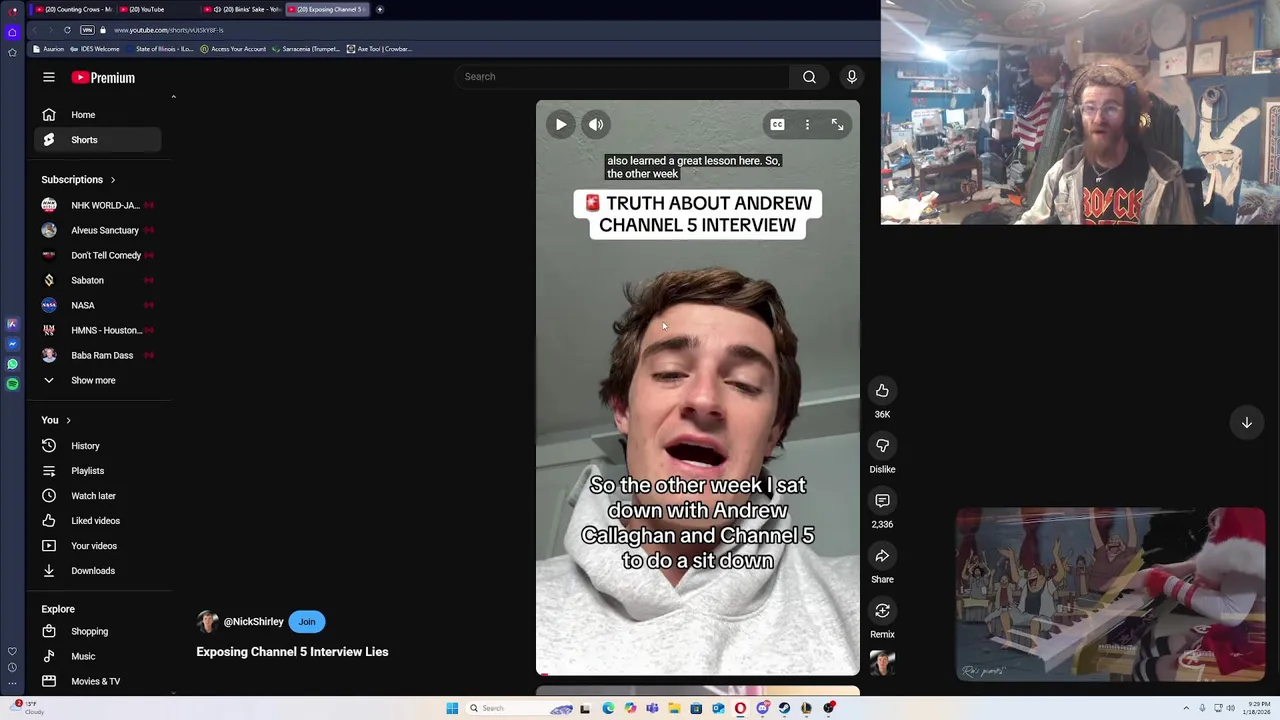Viewport: 1280px width, 720px height.
Task: Toggle closed captions on the Short
Action: [x=777, y=125]
